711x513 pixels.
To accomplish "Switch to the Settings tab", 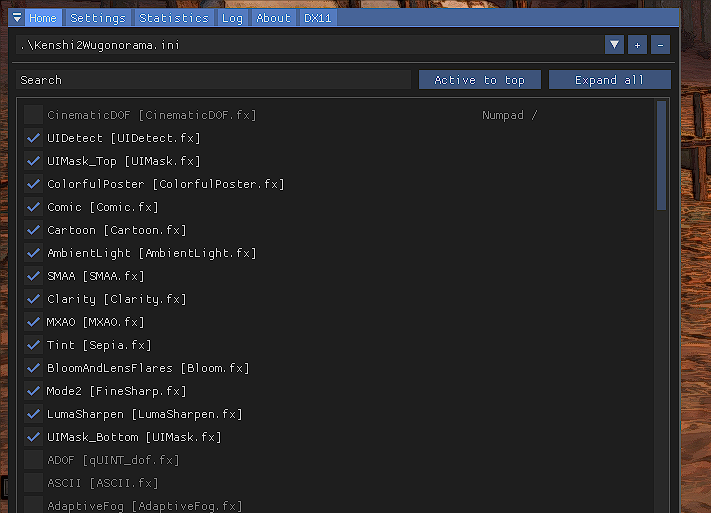I will pos(98,18).
